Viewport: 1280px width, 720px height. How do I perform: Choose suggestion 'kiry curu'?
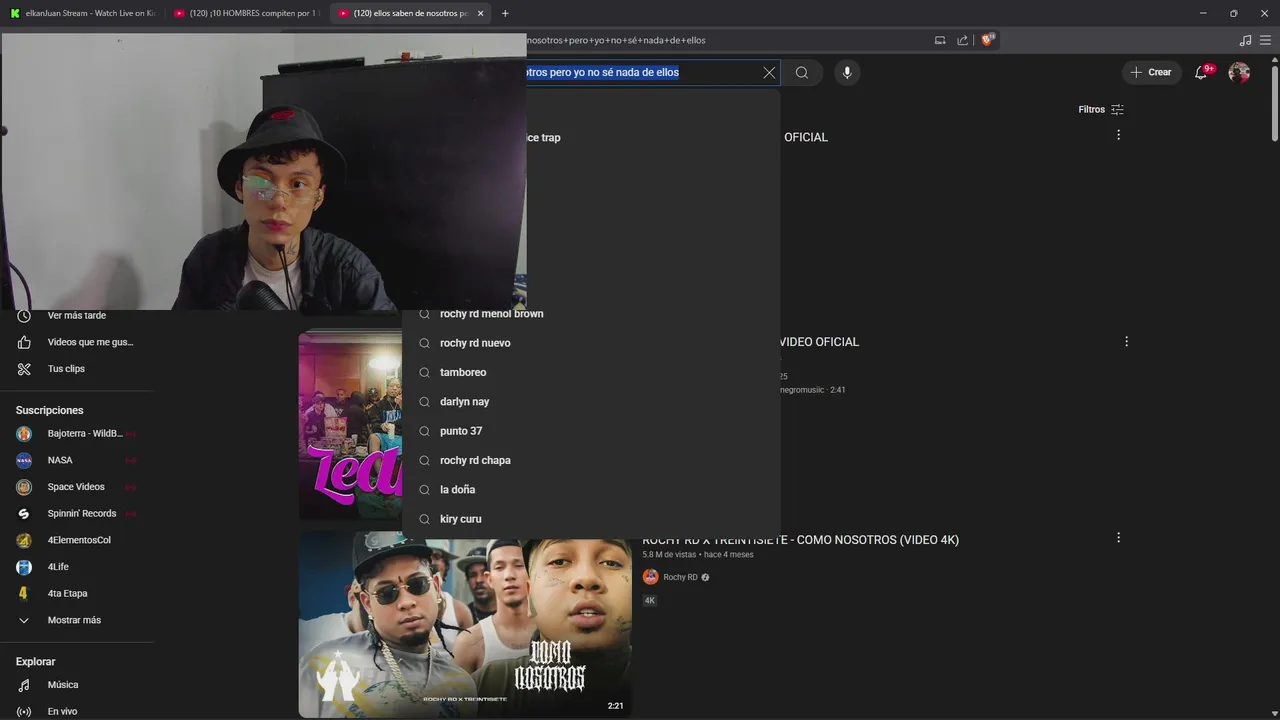pyautogui.click(x=591, y=519)
